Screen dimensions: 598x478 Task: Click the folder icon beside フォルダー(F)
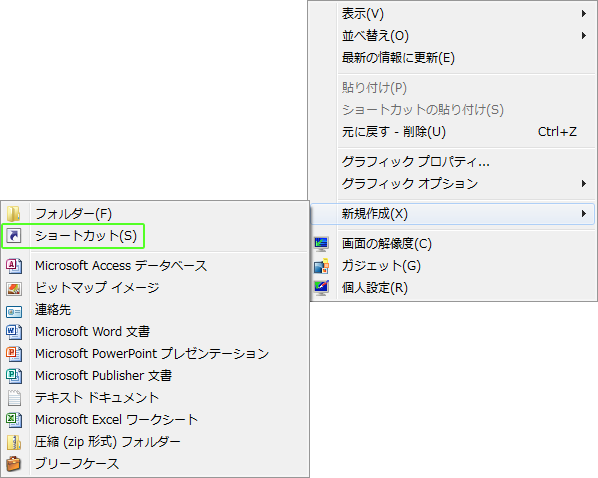pyautogui.click(x=14, y=214)
